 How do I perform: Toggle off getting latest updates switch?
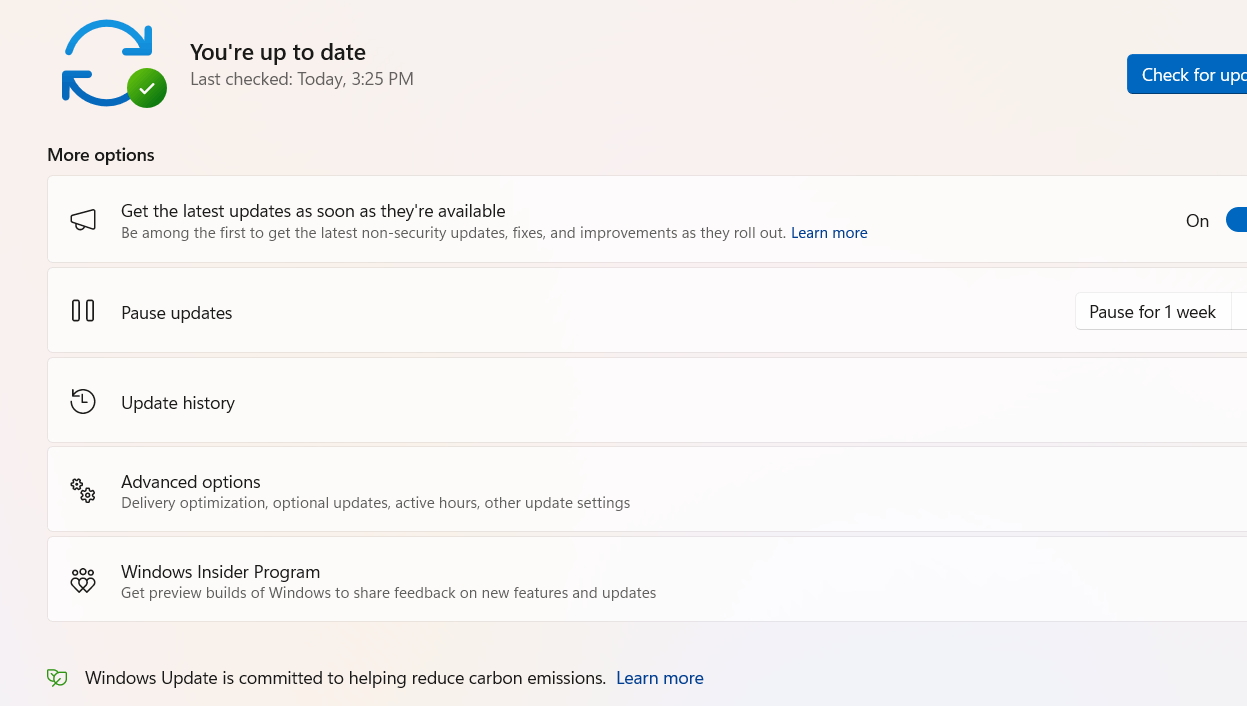[1237, 220]
